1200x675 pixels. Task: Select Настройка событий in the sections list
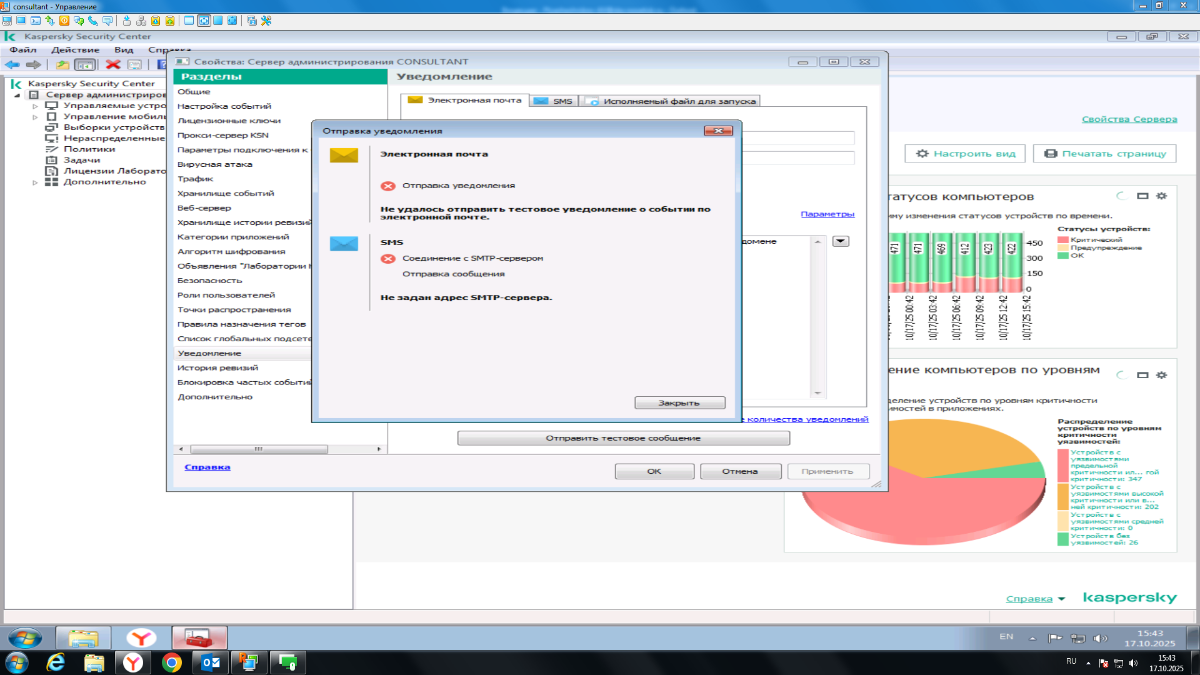(224, 106)
